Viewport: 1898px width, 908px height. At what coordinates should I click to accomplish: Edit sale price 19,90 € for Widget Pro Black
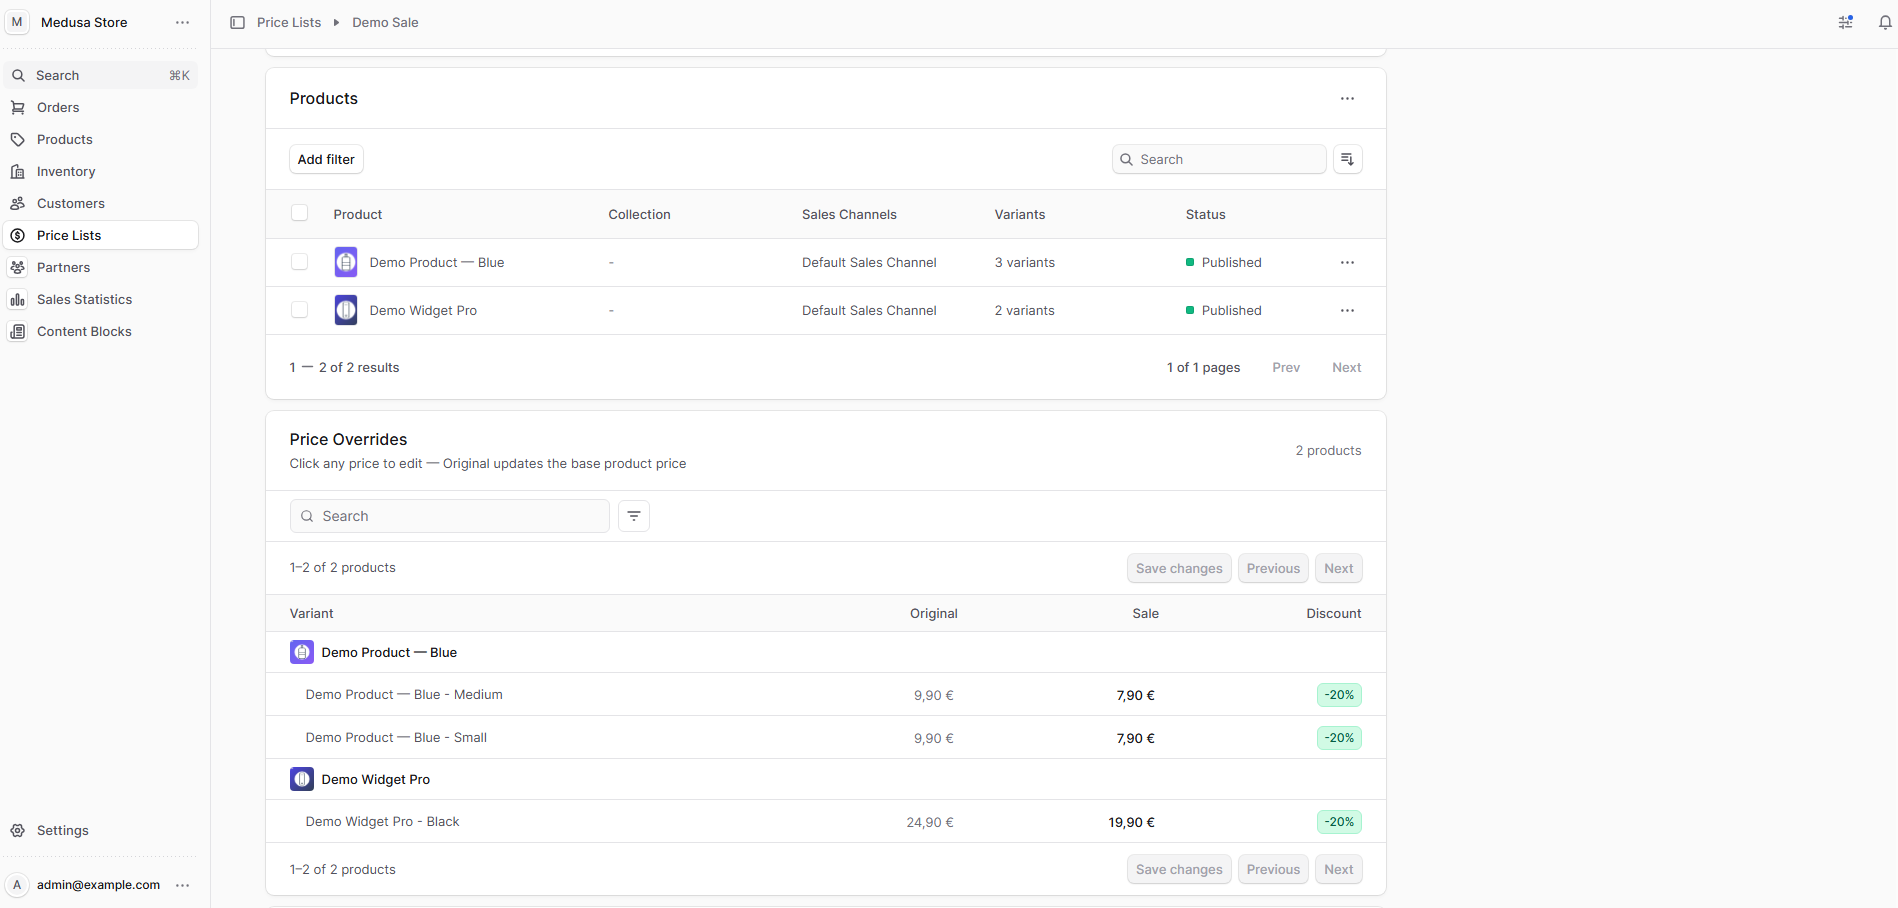pyautogui.click(x=1131, y=822)
